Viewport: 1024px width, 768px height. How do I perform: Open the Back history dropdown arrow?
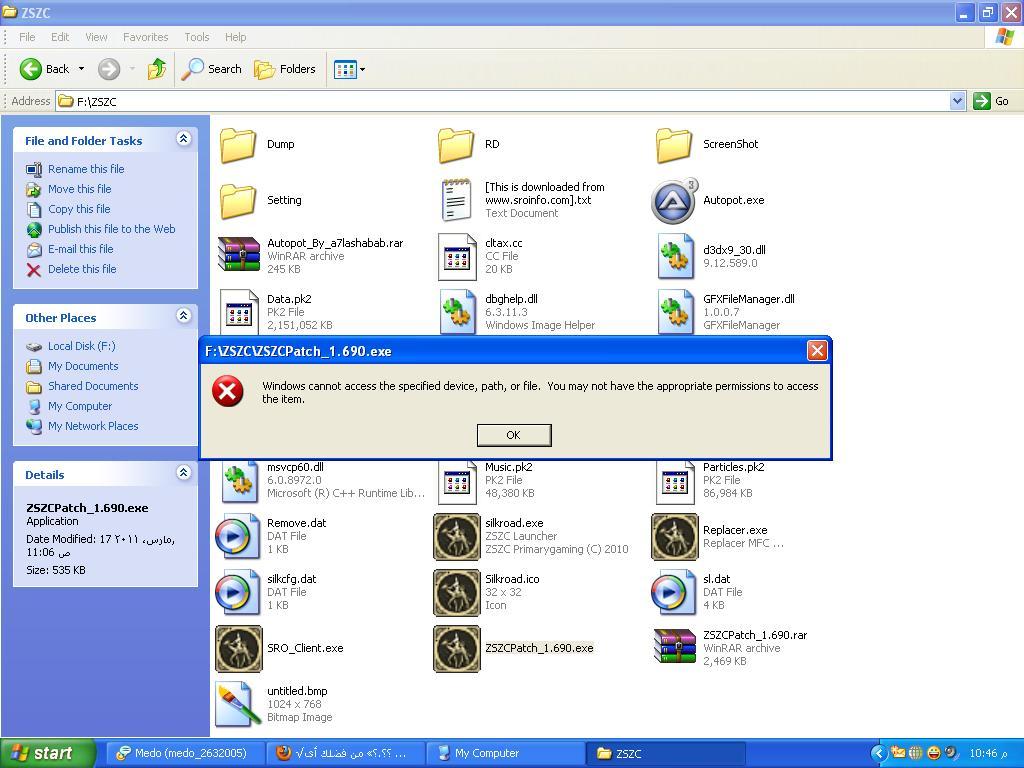click(x=82, y=69)
